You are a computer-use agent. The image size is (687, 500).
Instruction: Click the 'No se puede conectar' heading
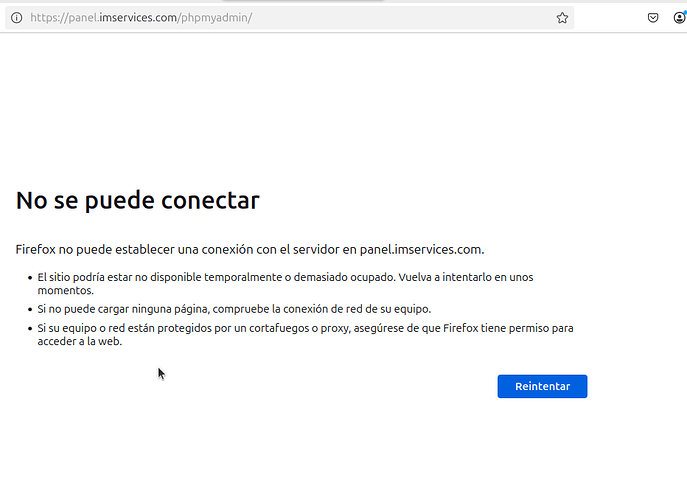(138, 200)
